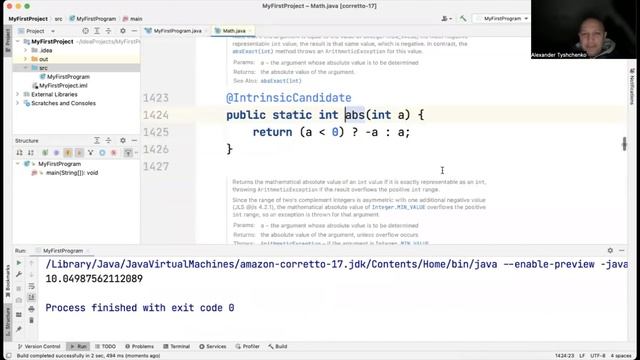Open the user account dropdown in toolbar

pos(447,18)
